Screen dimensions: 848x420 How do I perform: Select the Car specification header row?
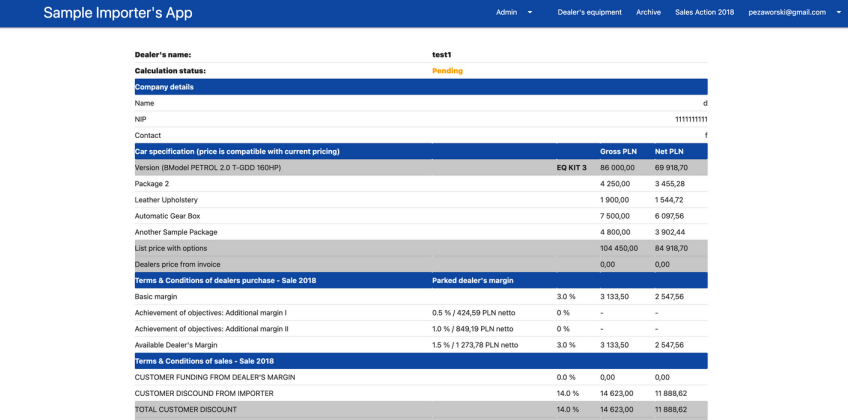[237, 152]
